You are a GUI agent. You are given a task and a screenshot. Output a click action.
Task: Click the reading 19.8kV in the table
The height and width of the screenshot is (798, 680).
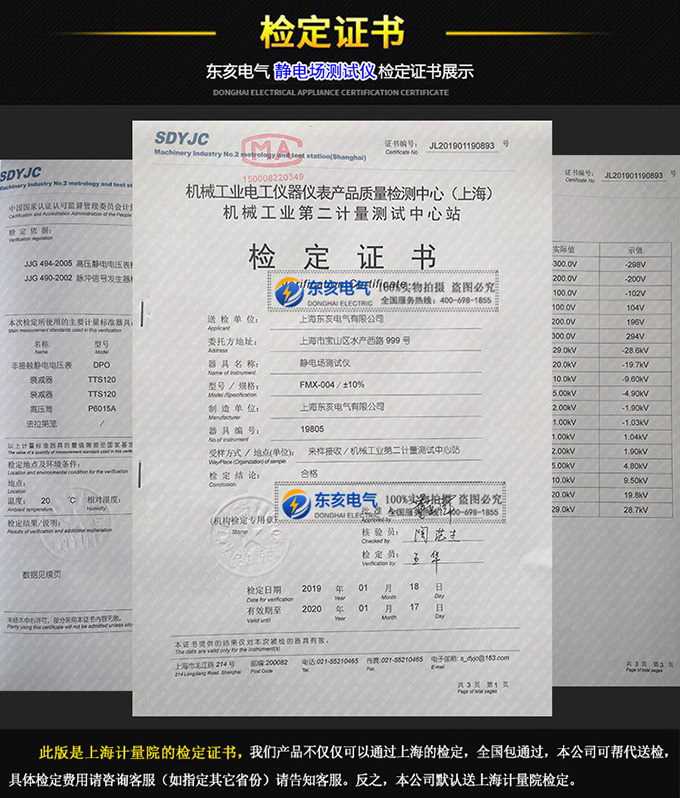coord(635,495)
